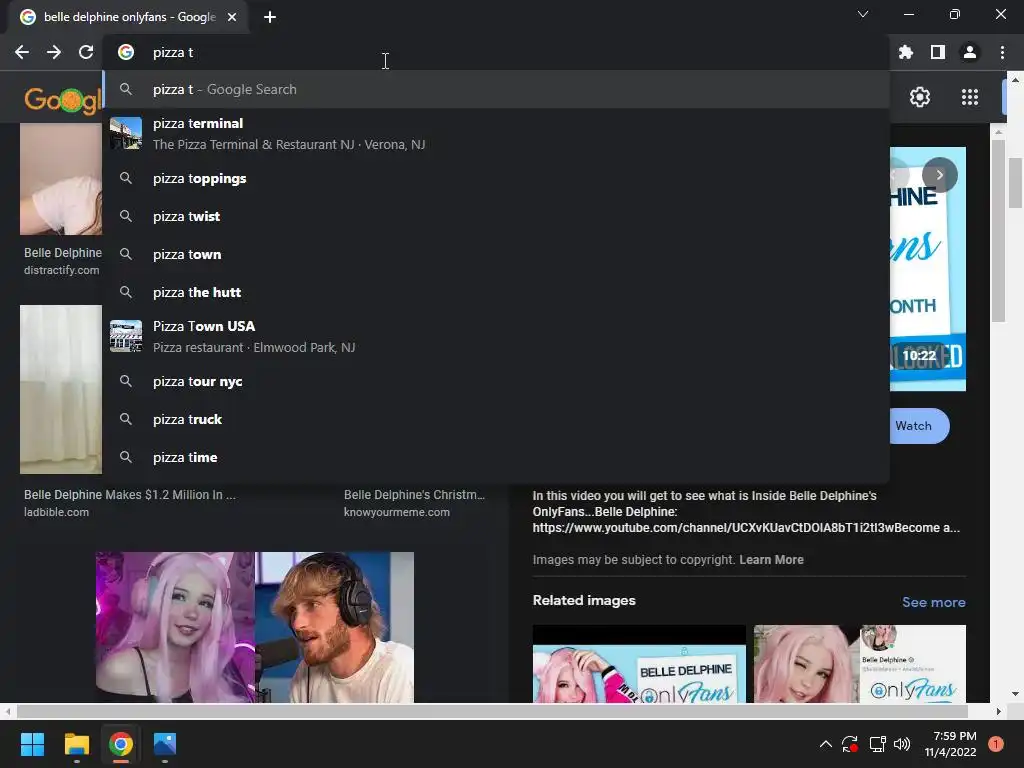
Task: Click the sync tray icon with red dot
Action: [x=850, y=744]
